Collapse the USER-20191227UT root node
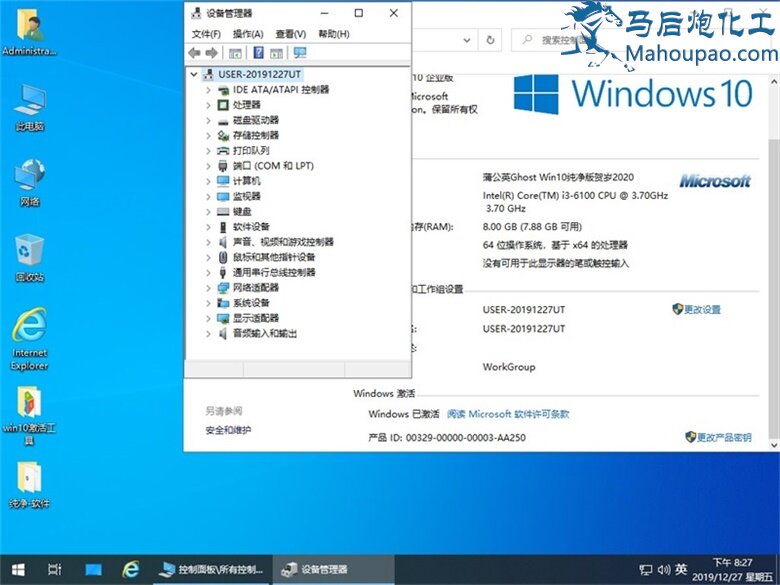780x585 pixels. (x=193, y=74)
